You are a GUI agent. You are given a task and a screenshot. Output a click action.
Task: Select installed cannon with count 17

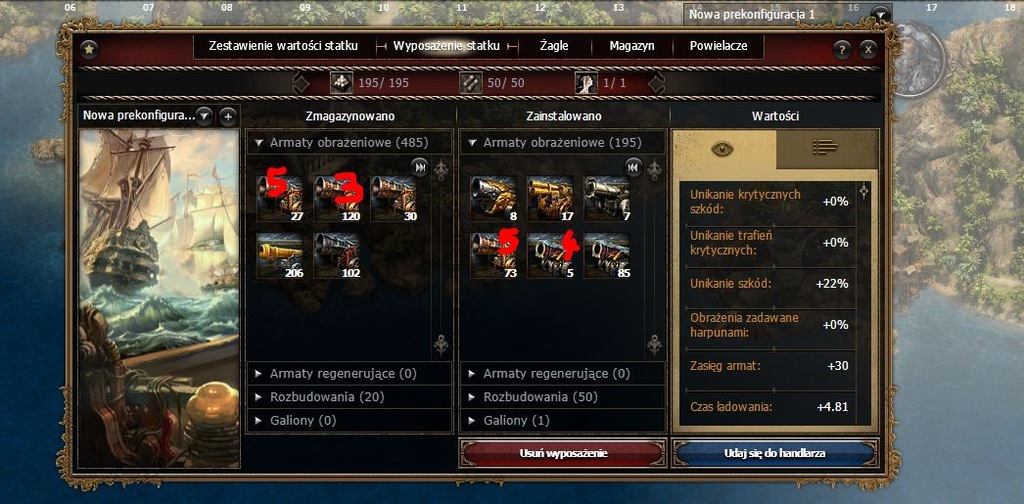coord(550,198)
